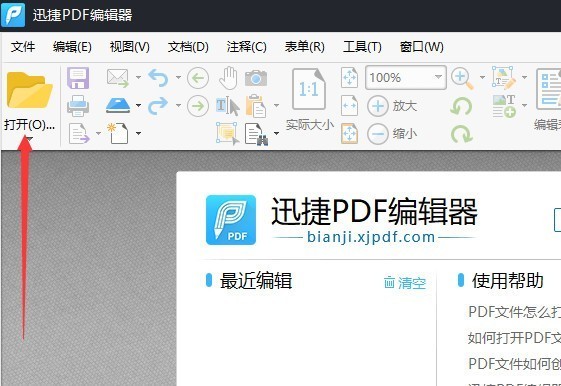Screen dimensions: 561x386
Task: Click the blue scanner icon
Action: 118,106
